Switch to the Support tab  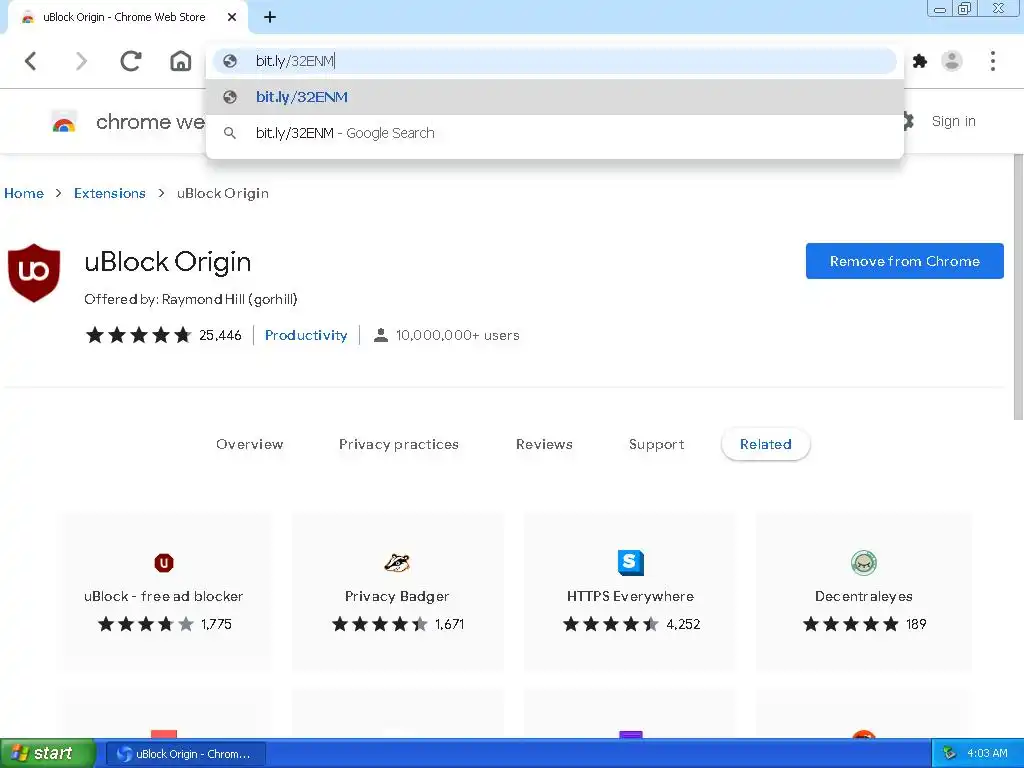point(656,445)
